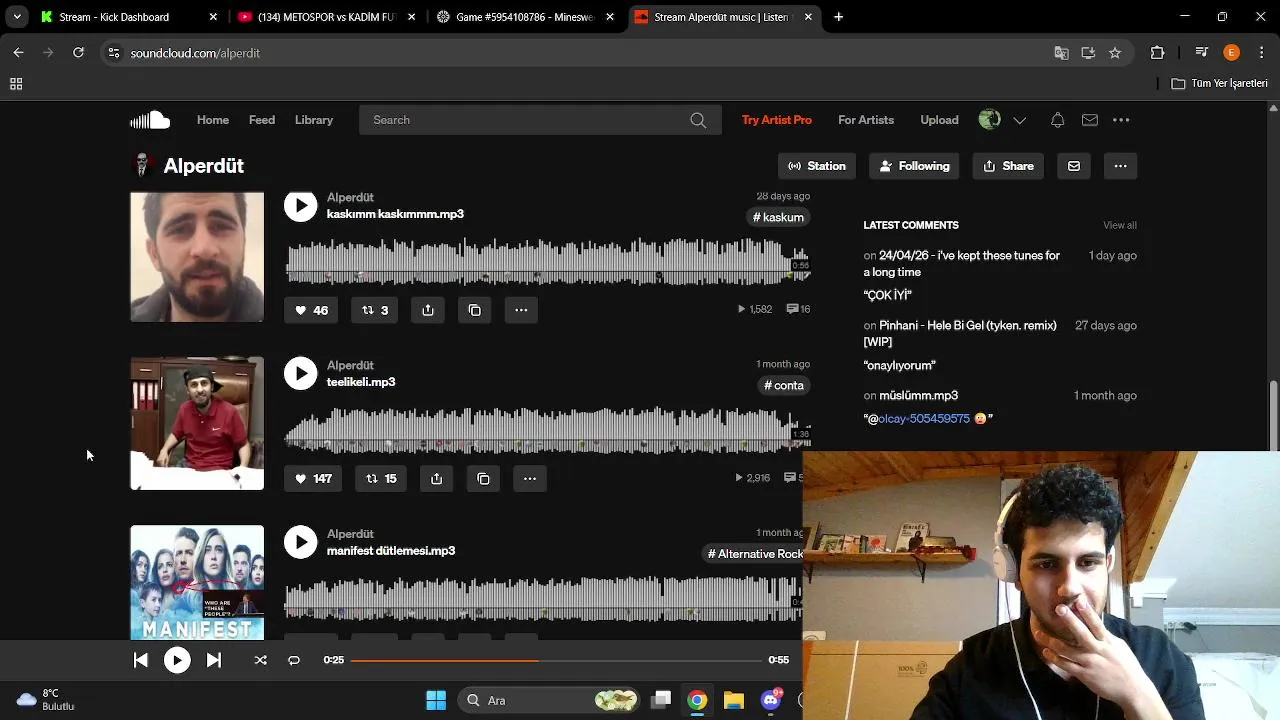The image size is (1280, 720).
Task: Open a new browser tab
Action: tap(839, 17)
